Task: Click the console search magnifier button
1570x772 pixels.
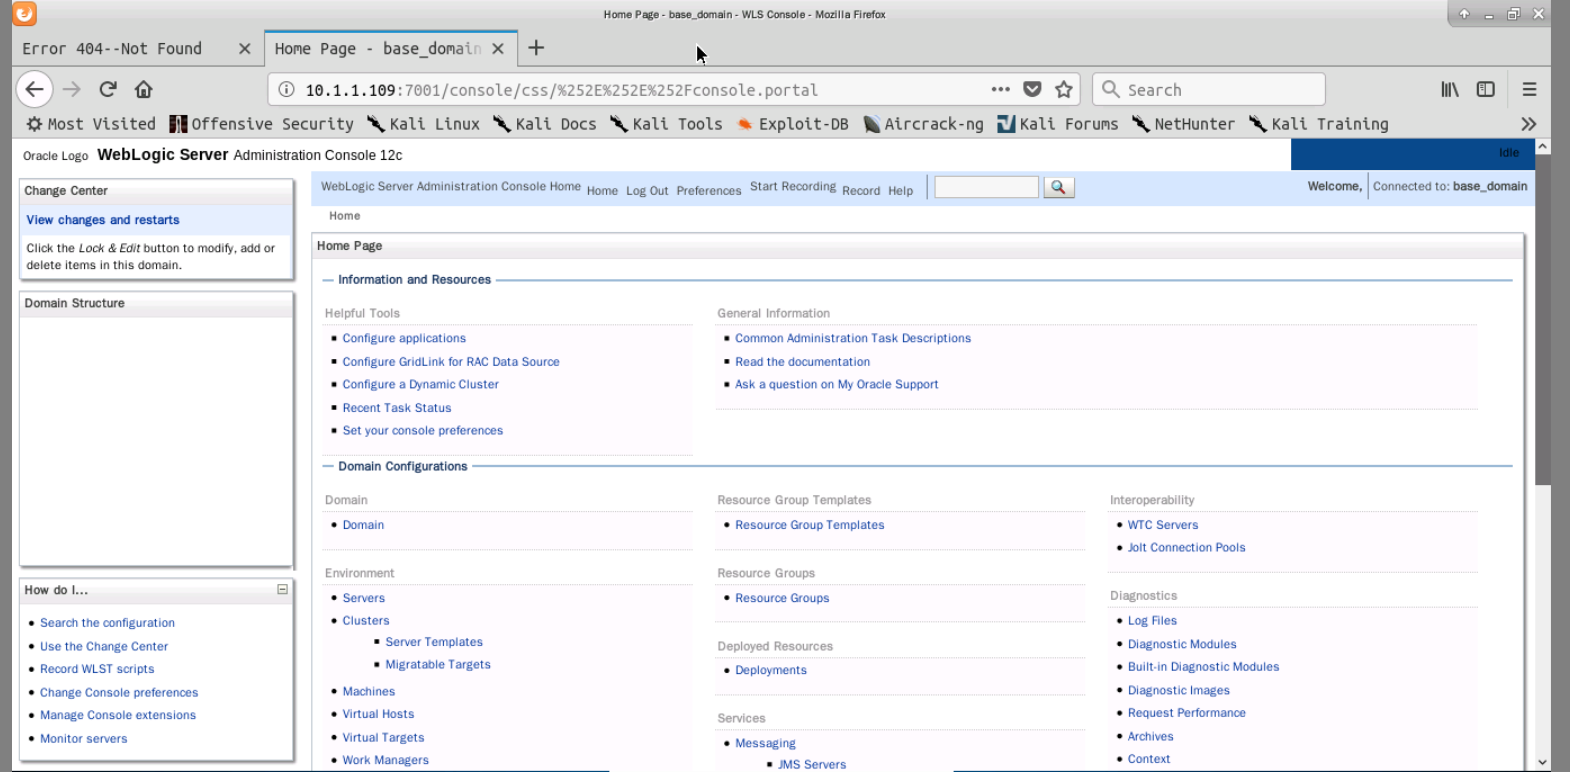Action: click(1058, 187)
